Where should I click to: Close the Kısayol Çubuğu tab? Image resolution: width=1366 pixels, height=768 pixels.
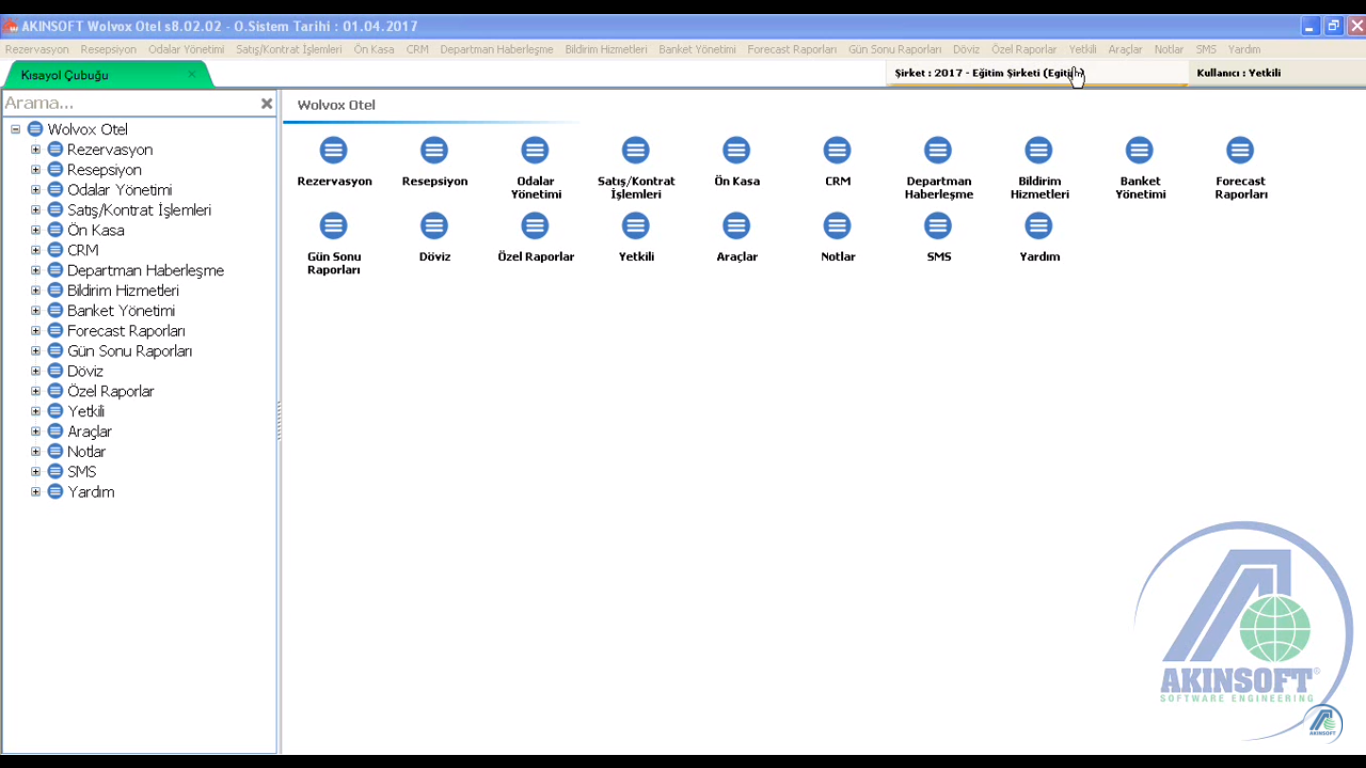[x=192, y=74]
